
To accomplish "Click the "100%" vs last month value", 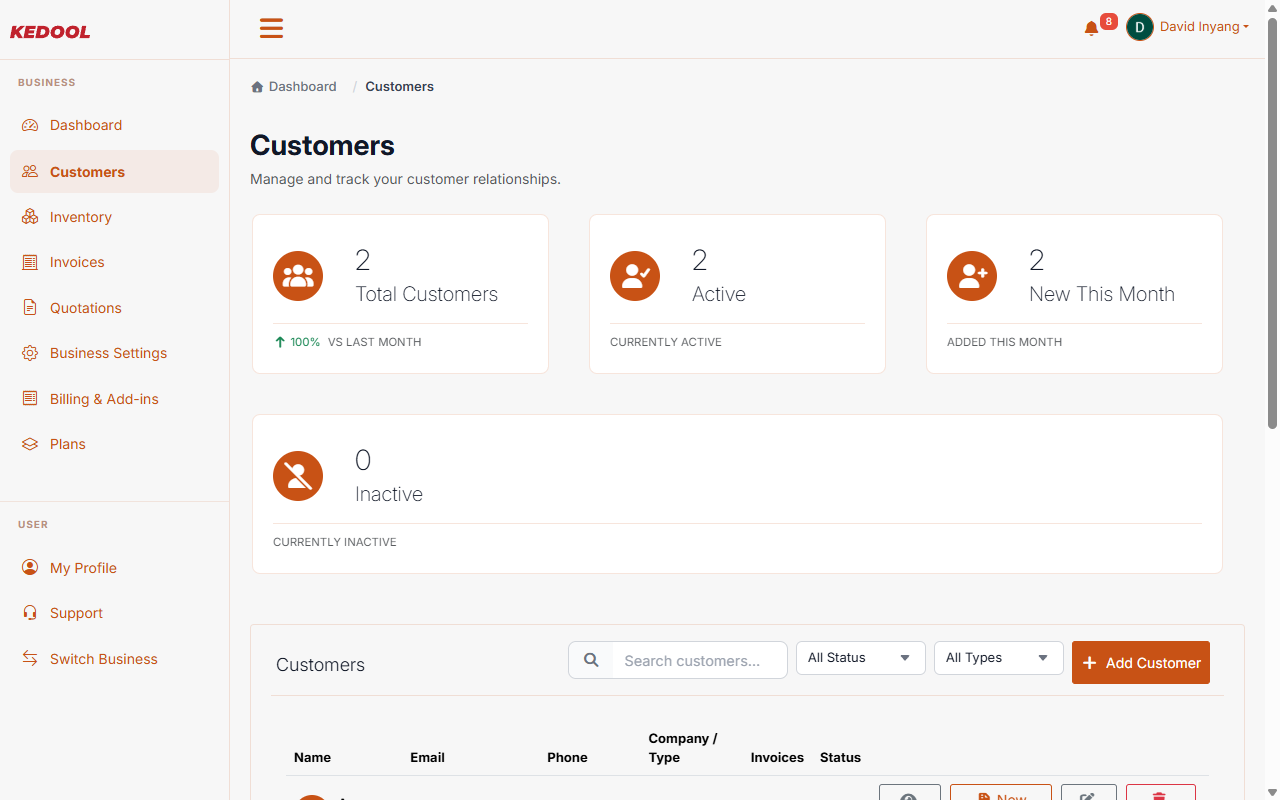I will tap(305, 342).
